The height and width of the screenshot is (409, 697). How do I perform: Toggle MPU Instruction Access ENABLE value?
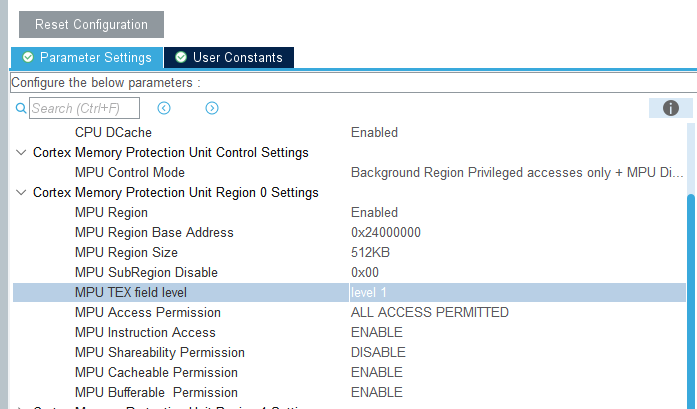point(377,333)
